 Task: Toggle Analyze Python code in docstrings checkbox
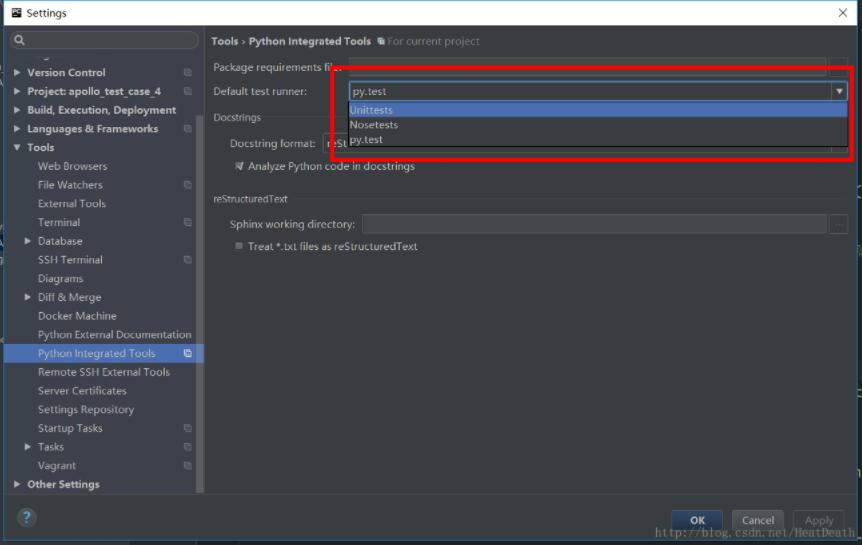239,166
